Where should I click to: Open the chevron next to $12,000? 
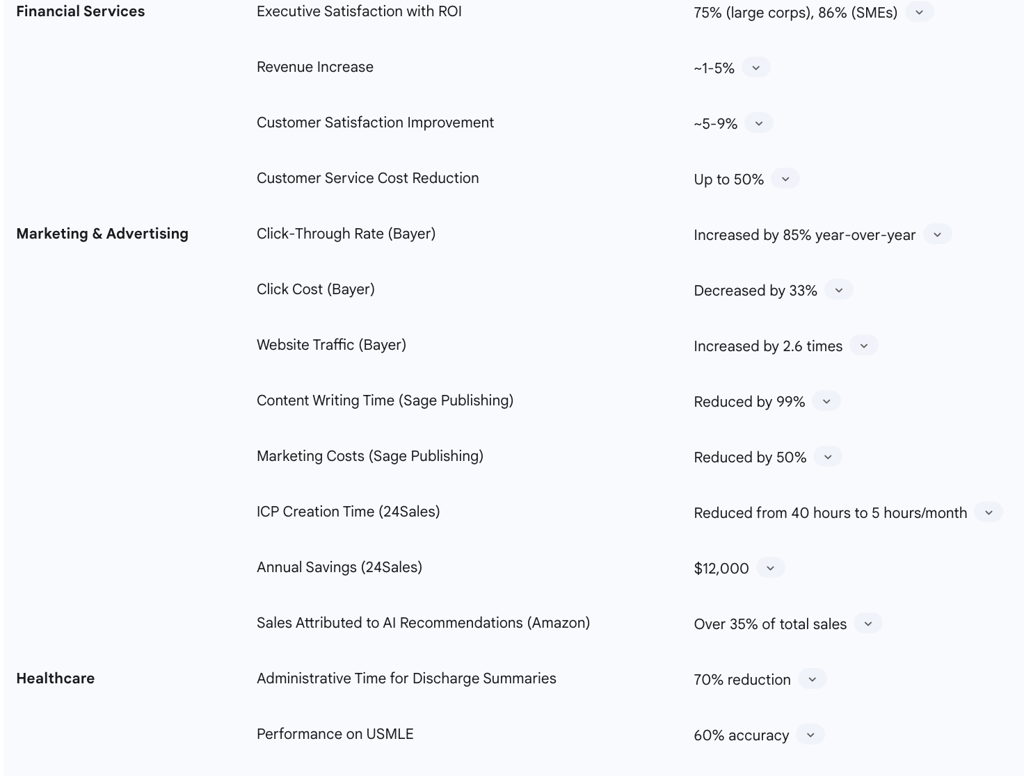coord(770,568)
